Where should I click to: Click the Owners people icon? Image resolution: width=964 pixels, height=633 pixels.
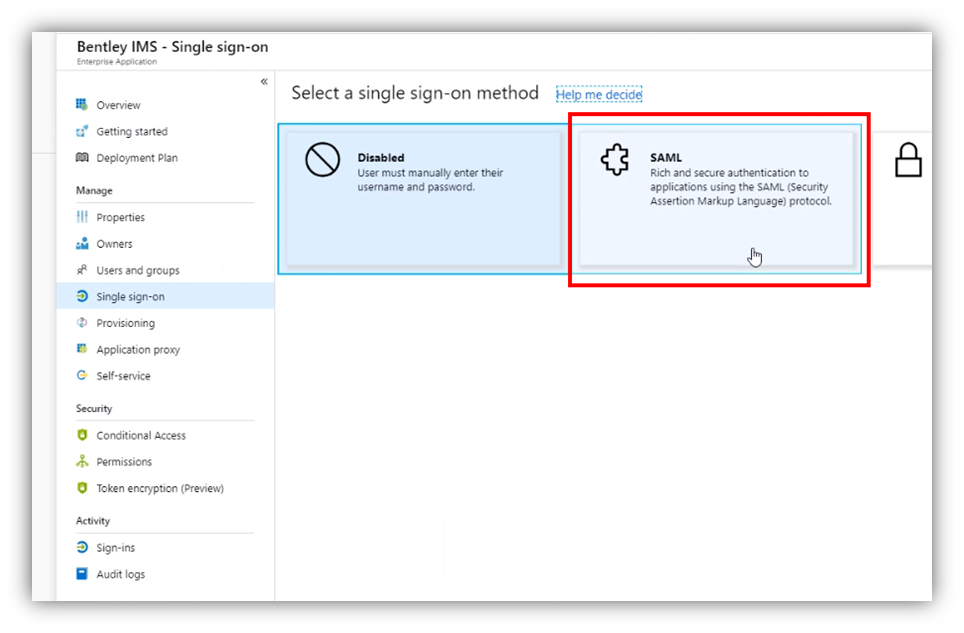[x=82, y=243]
